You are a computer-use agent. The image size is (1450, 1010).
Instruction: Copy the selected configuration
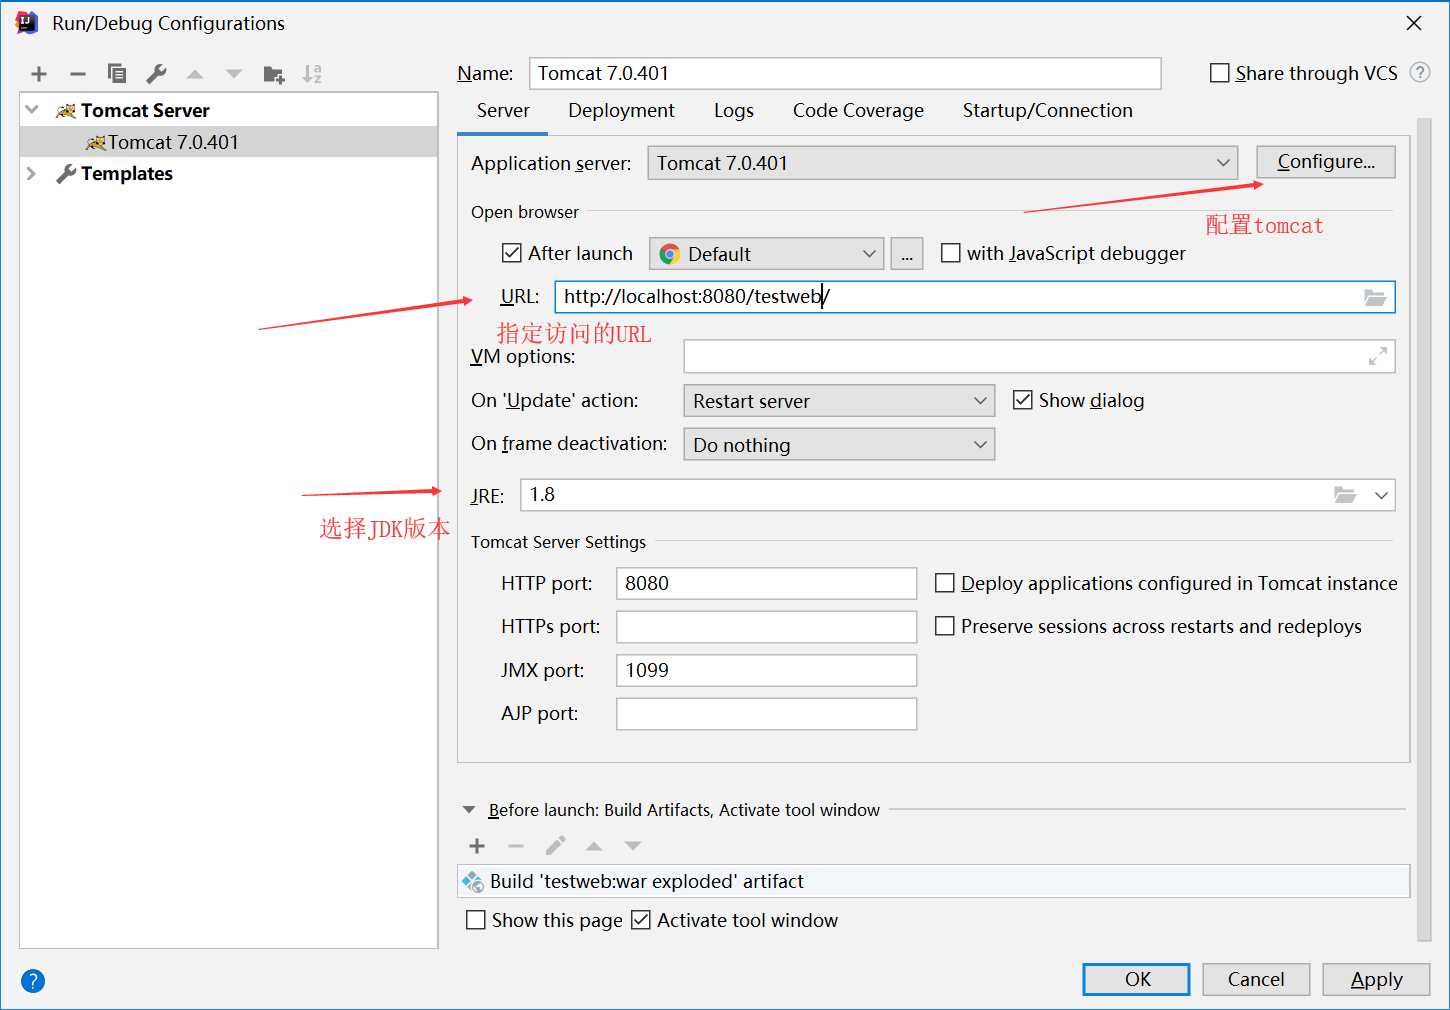tap(117, 74)
